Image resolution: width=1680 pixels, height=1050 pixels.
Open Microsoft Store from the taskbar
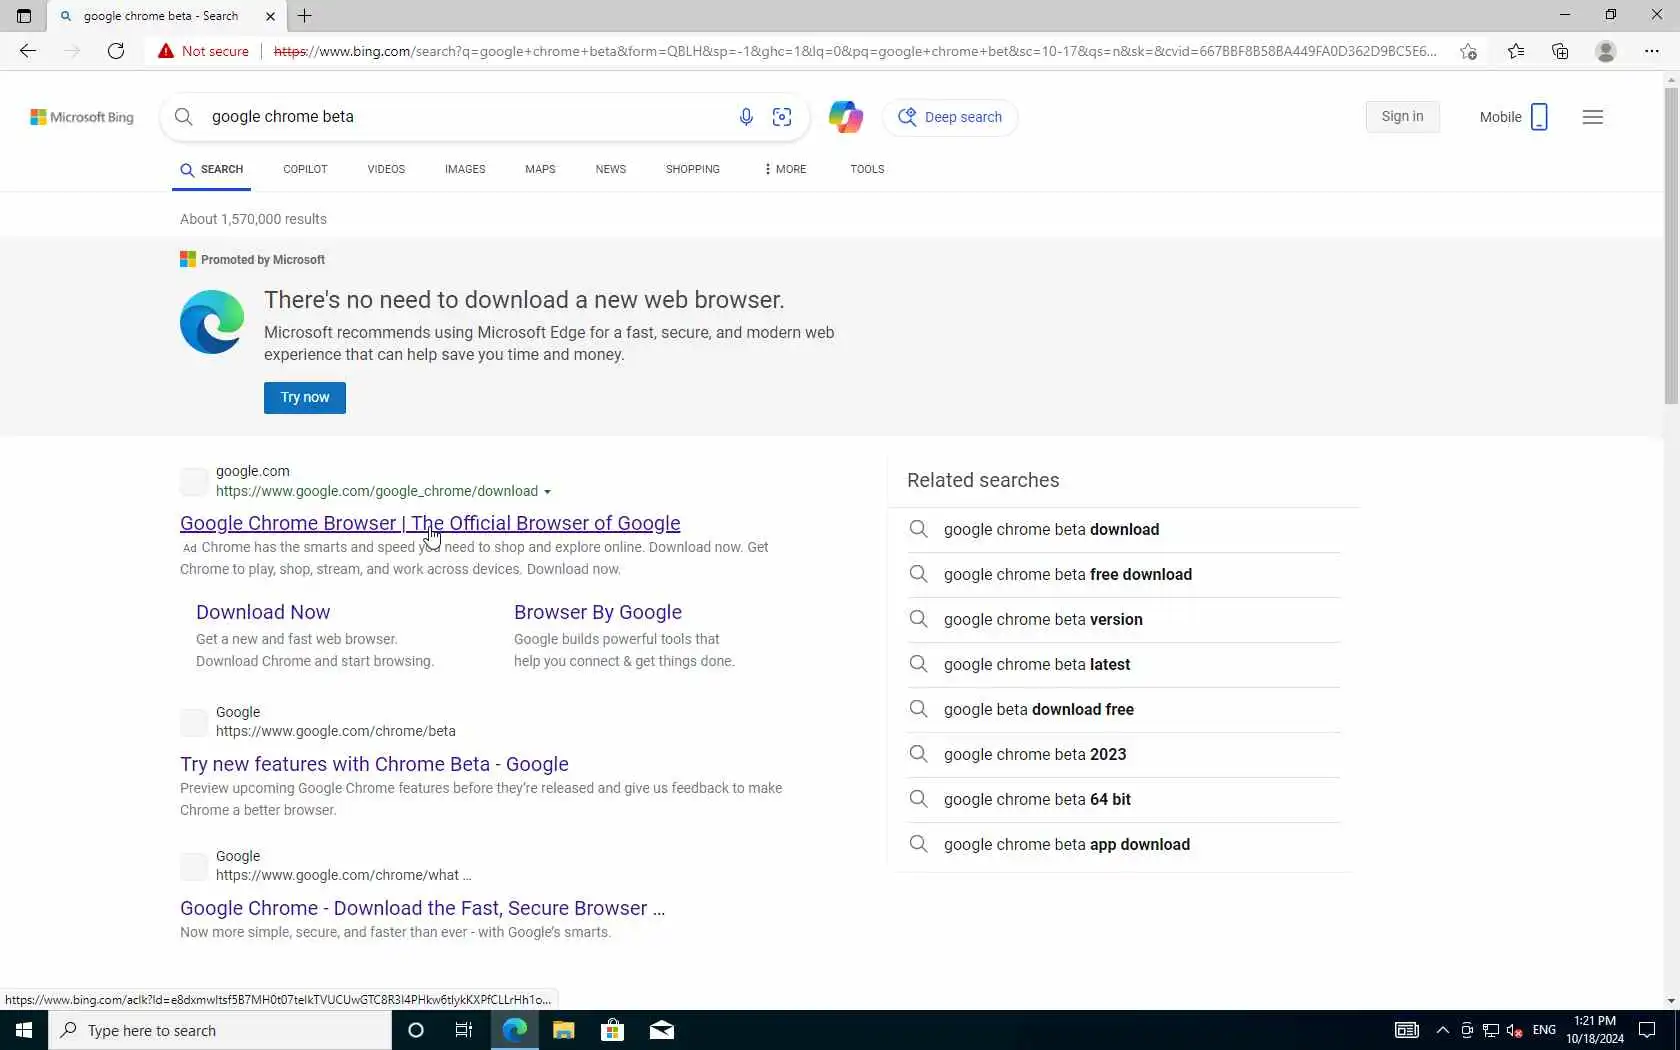coord(612,1030)
